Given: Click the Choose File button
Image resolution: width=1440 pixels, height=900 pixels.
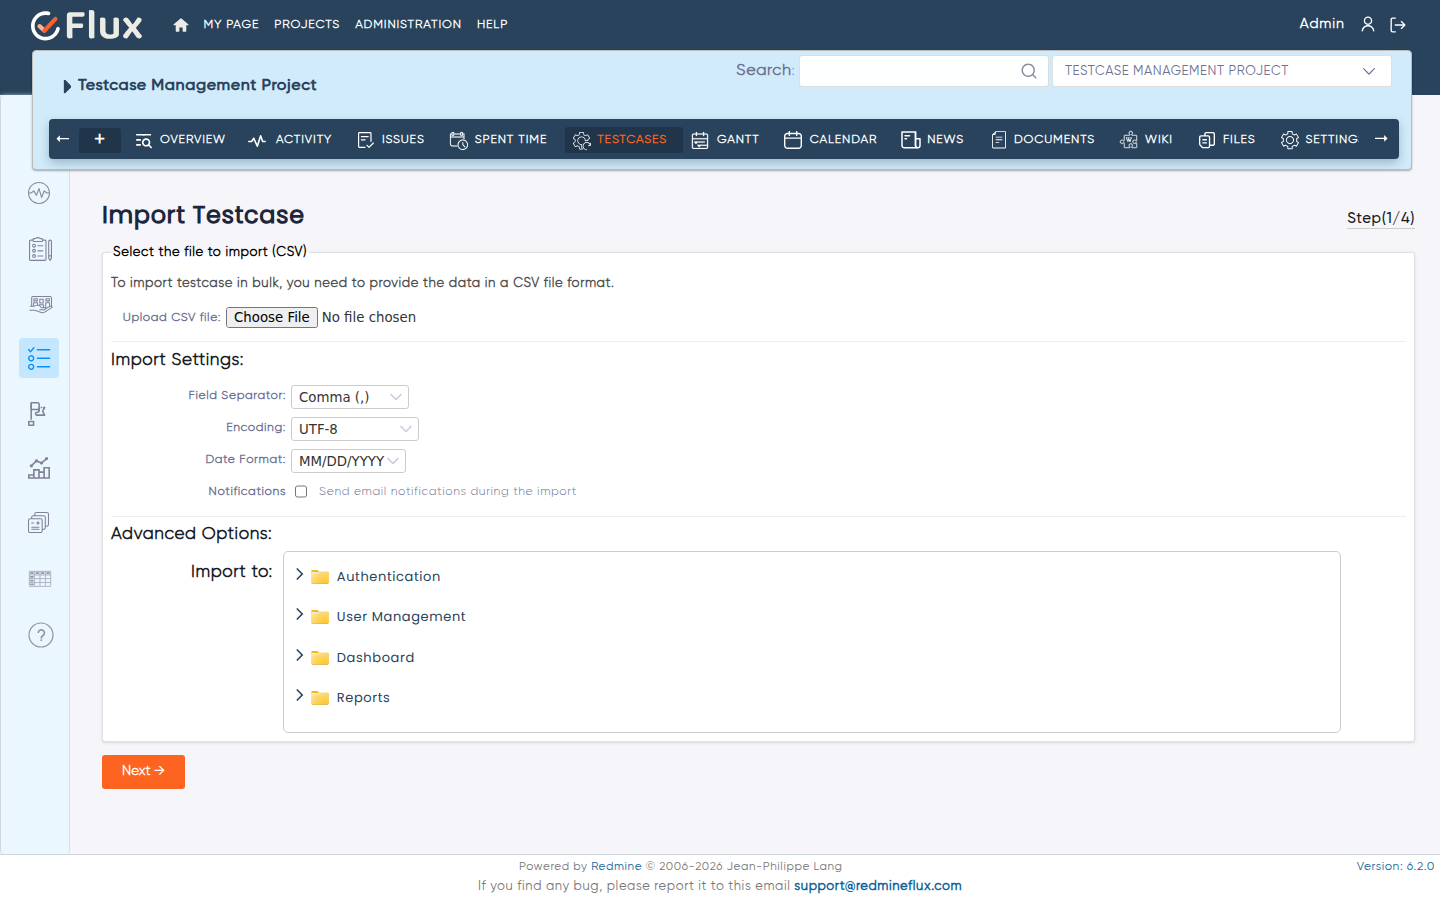Looking at the screenshot, I should click(x=272, y=317).
